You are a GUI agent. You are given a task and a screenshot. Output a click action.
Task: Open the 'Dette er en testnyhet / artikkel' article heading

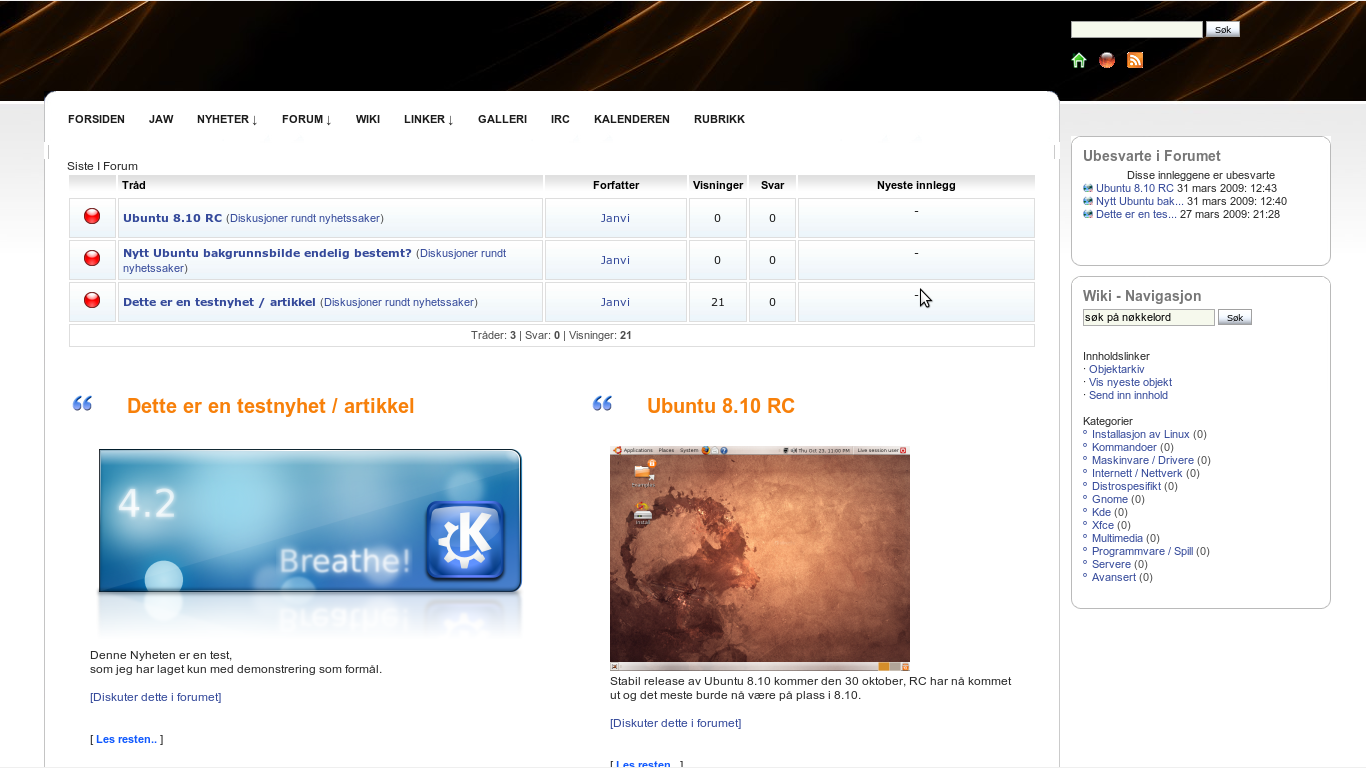(x=270, y=406)
